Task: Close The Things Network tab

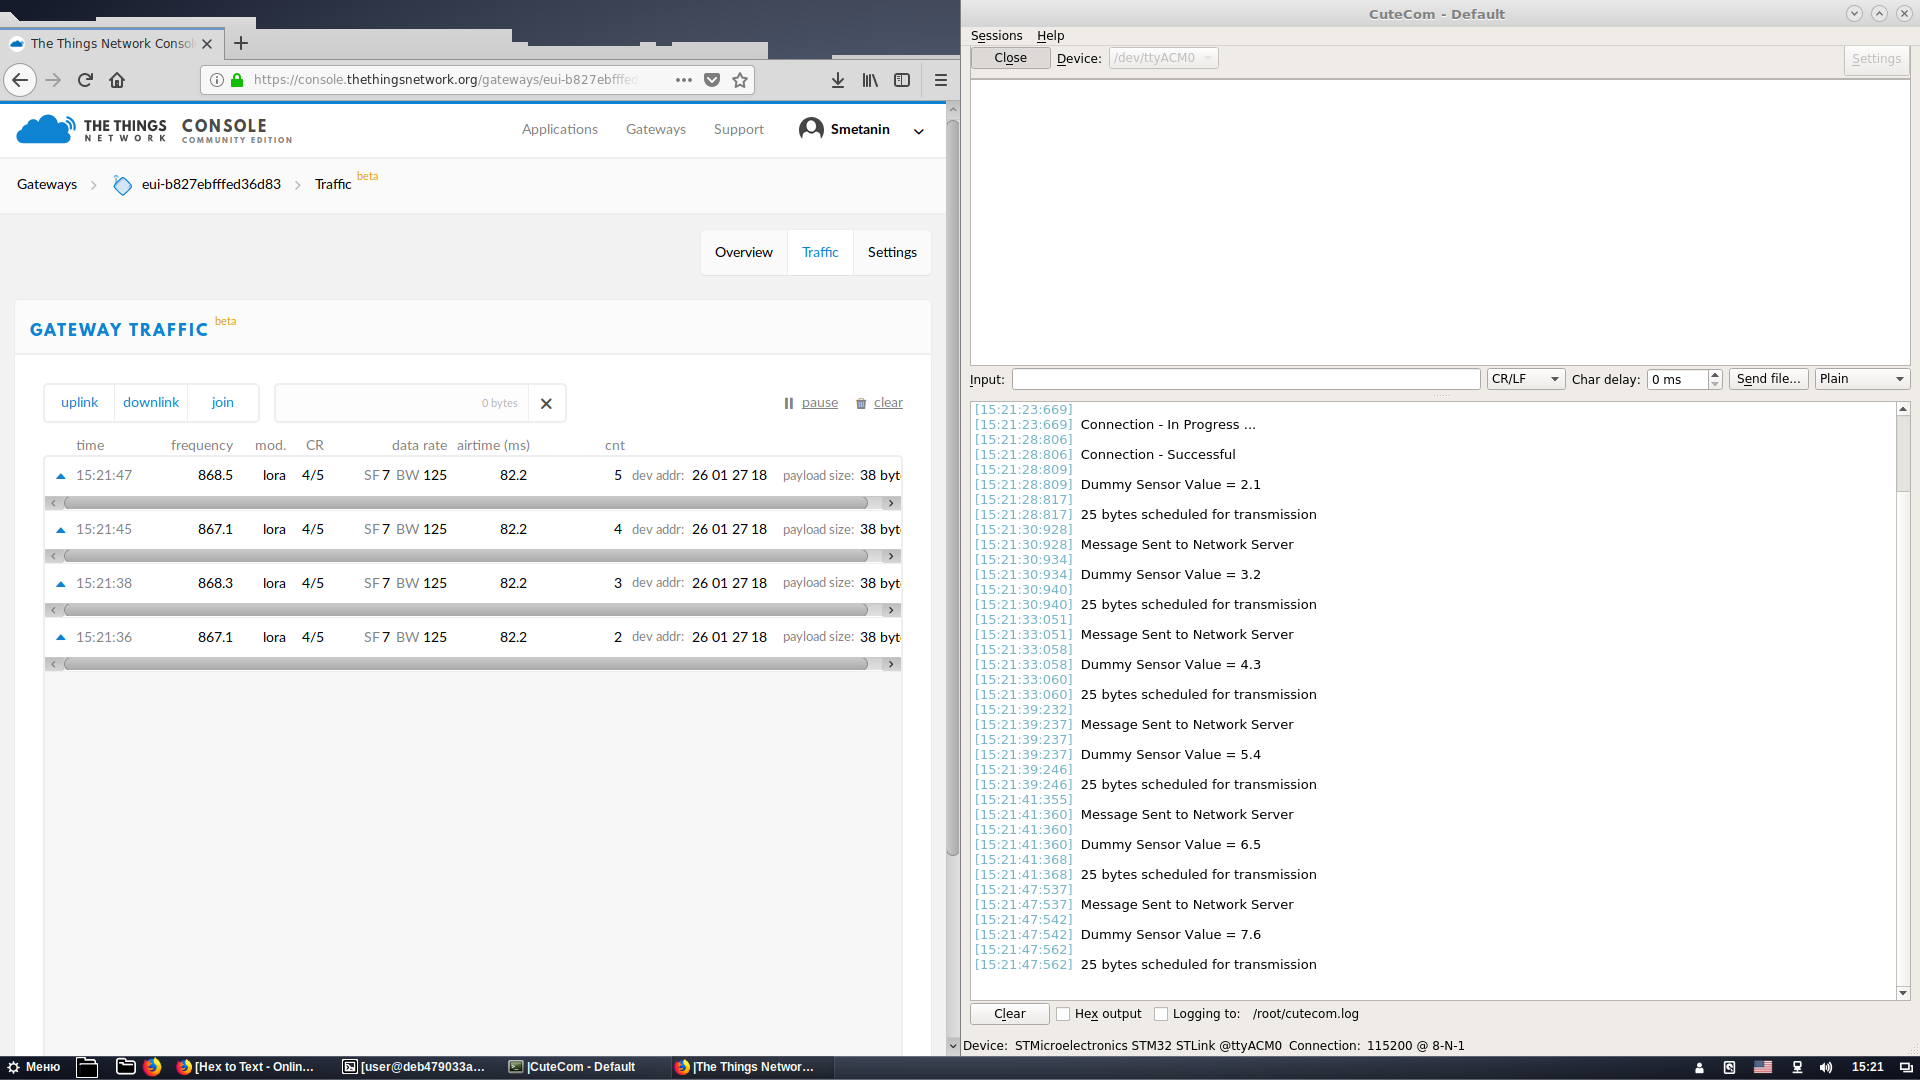Action: pos(207,44)
